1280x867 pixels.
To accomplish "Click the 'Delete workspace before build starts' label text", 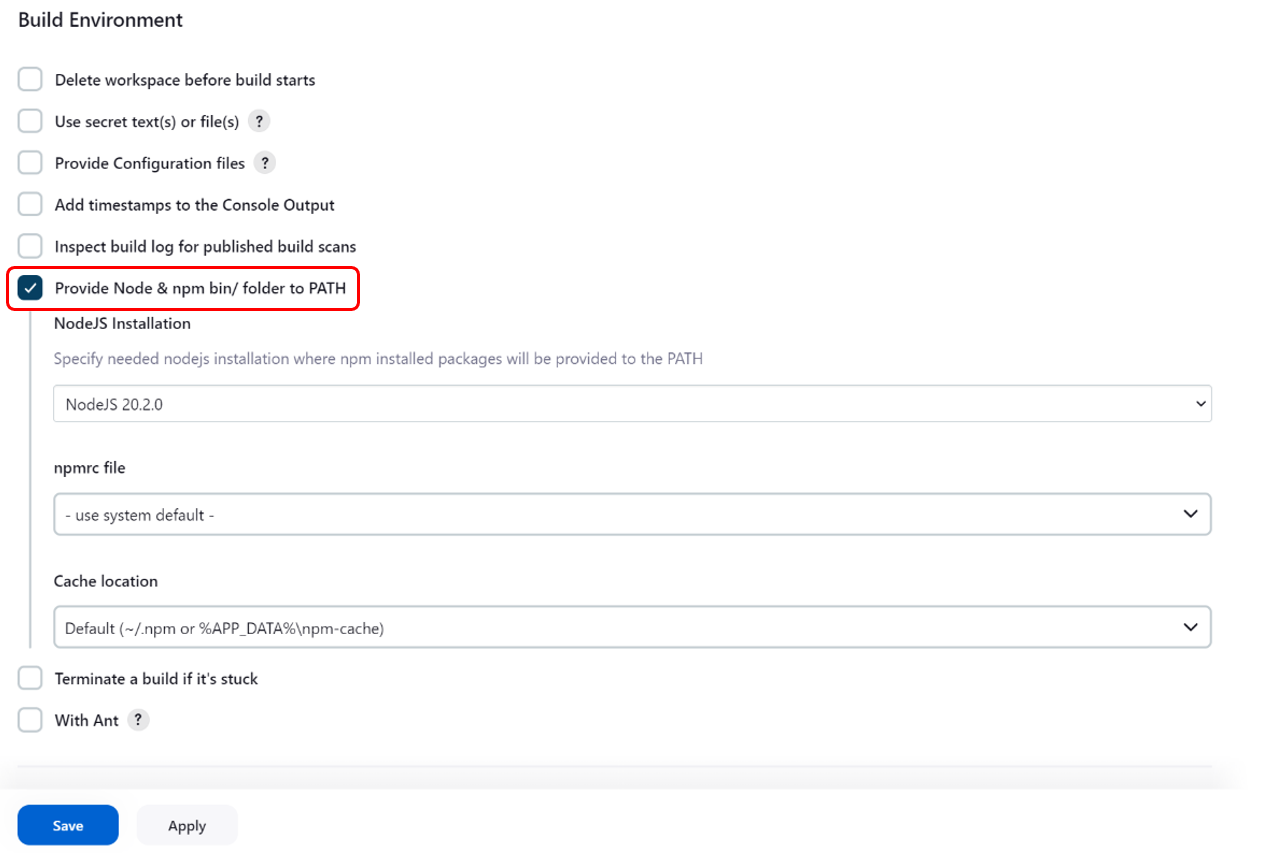I will 185,80.
